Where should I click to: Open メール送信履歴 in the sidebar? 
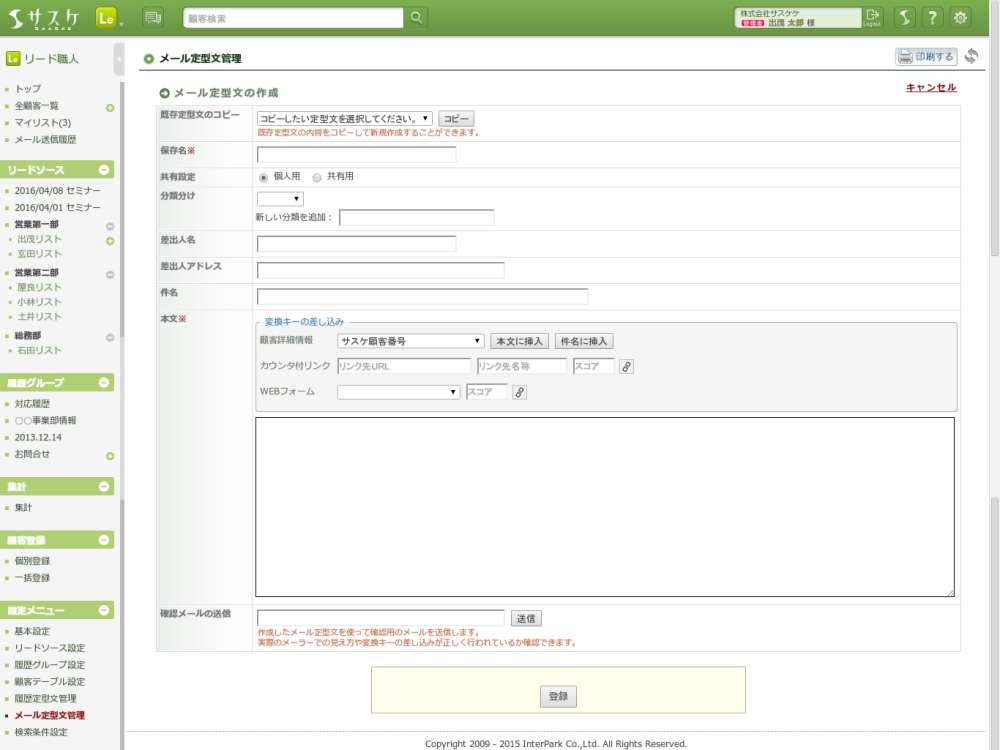point(45,139)
